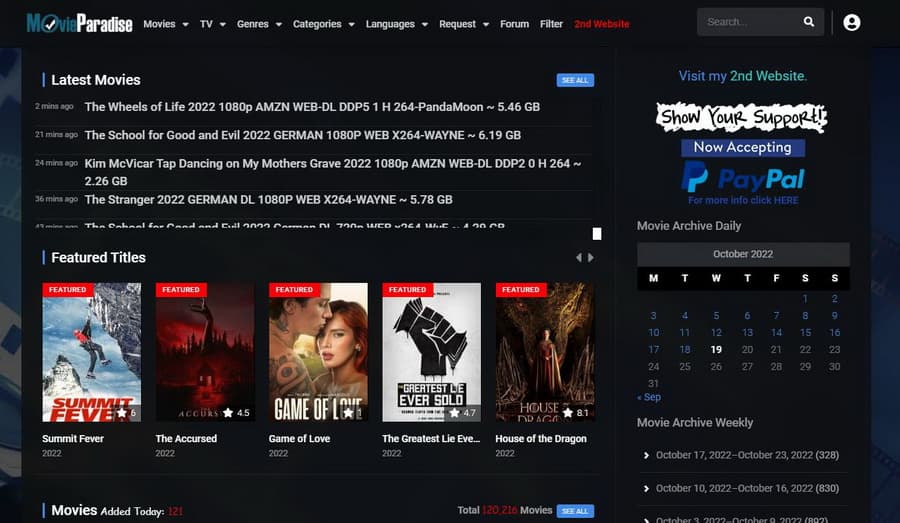Viewport: 900px width, 523px height.
Task: Click the 120,216 total movies count
Action: (x=499, y=510)
